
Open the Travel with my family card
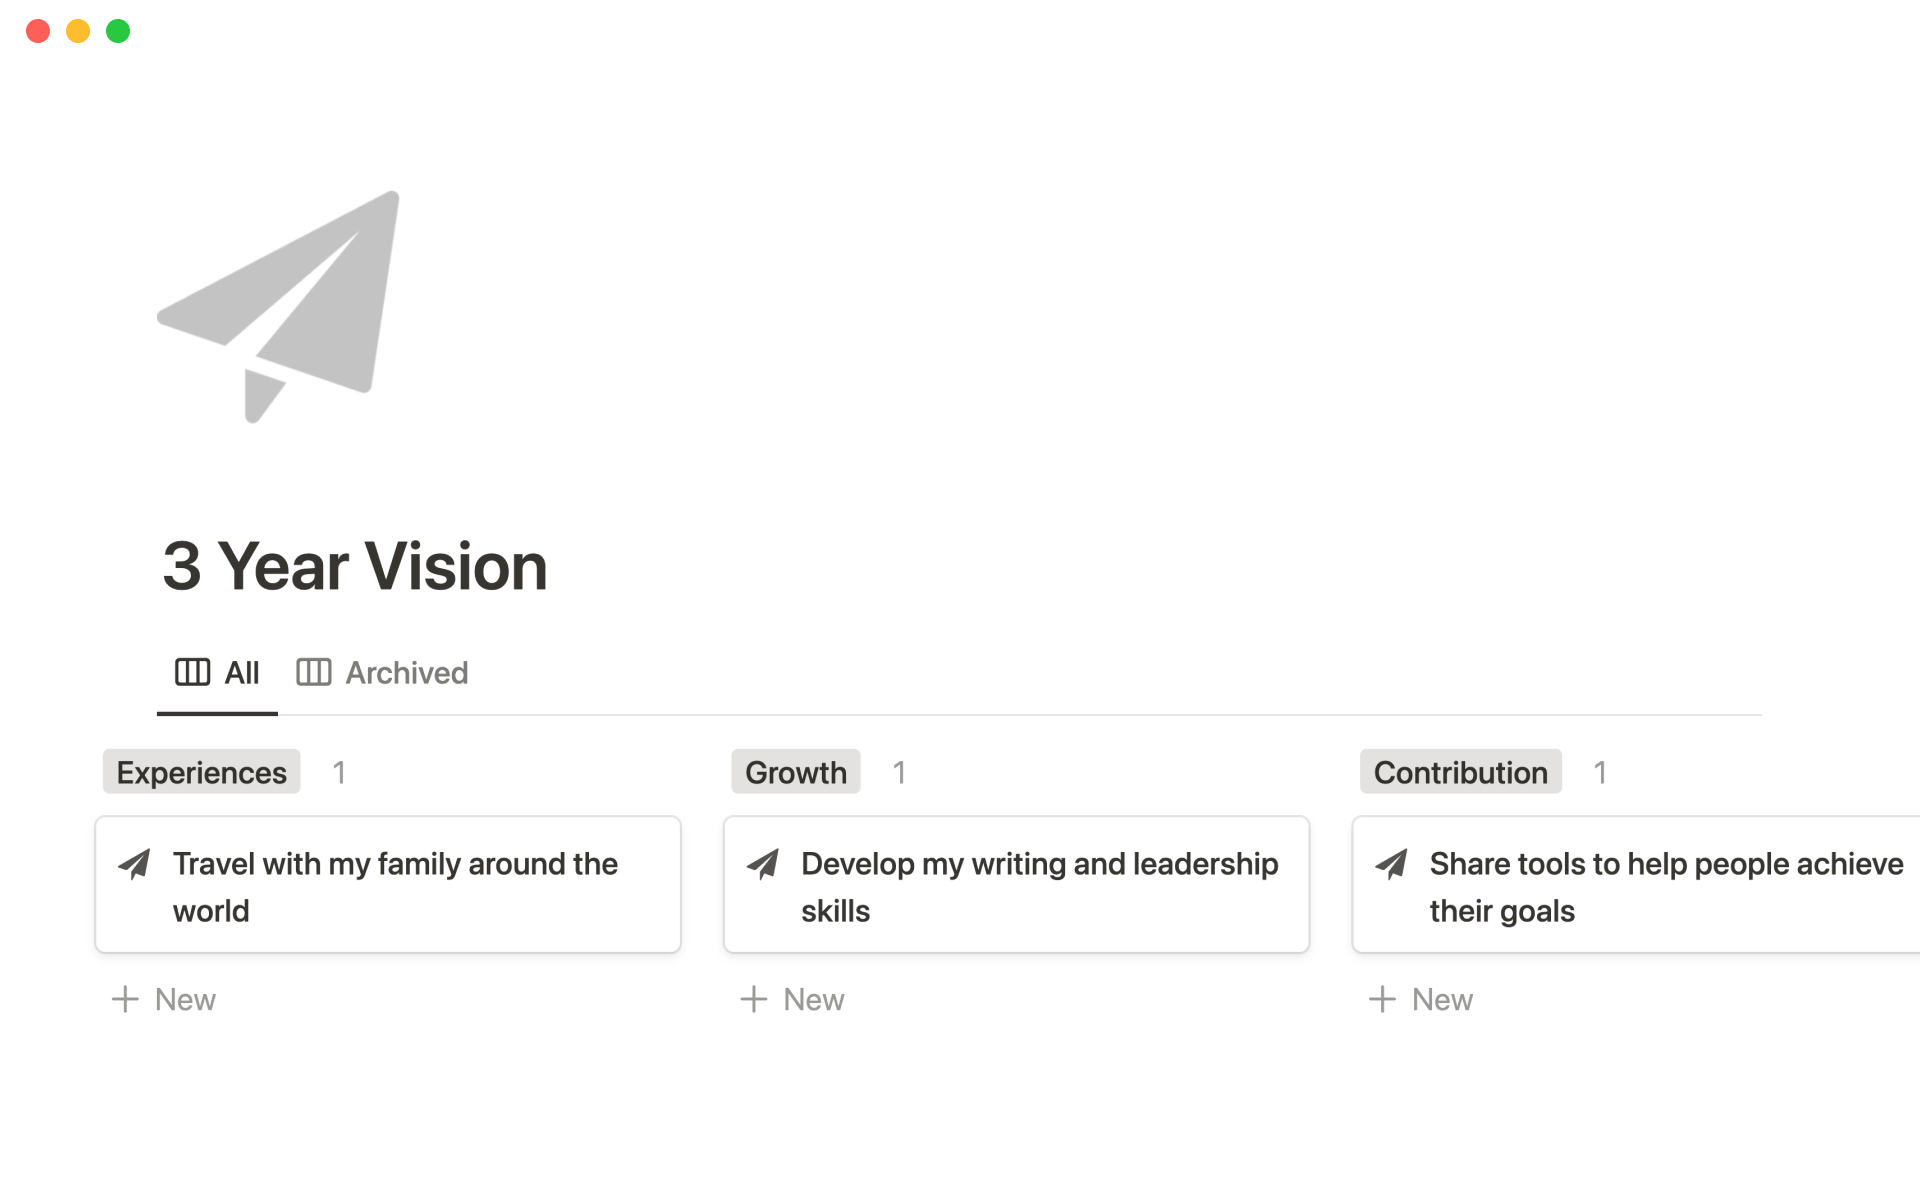(x=395, y=887)
